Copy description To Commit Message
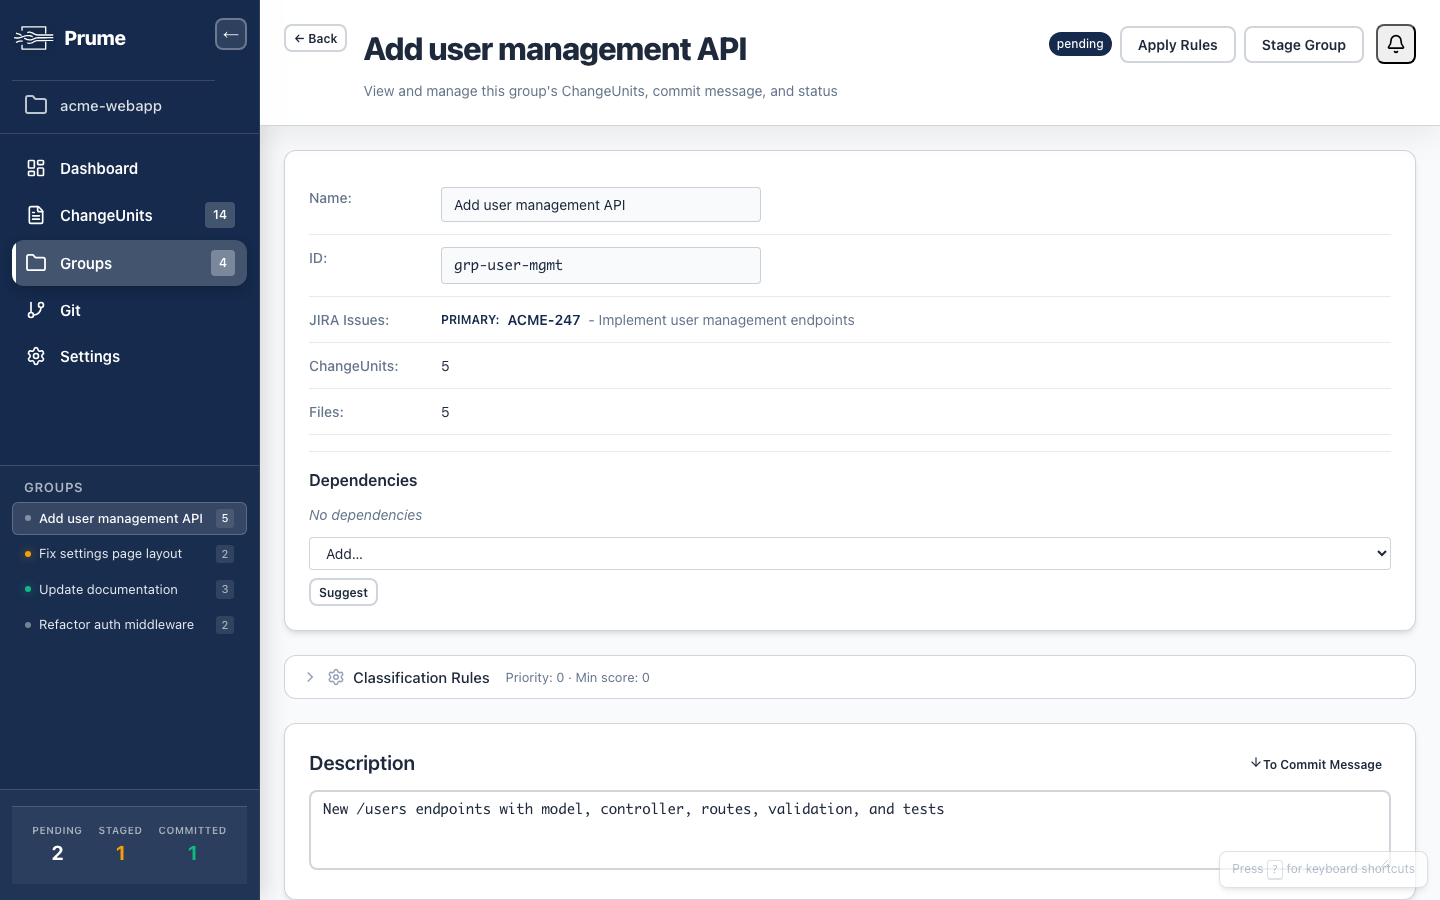This screenshot has width=1440, height=900. pos(1316,764)
